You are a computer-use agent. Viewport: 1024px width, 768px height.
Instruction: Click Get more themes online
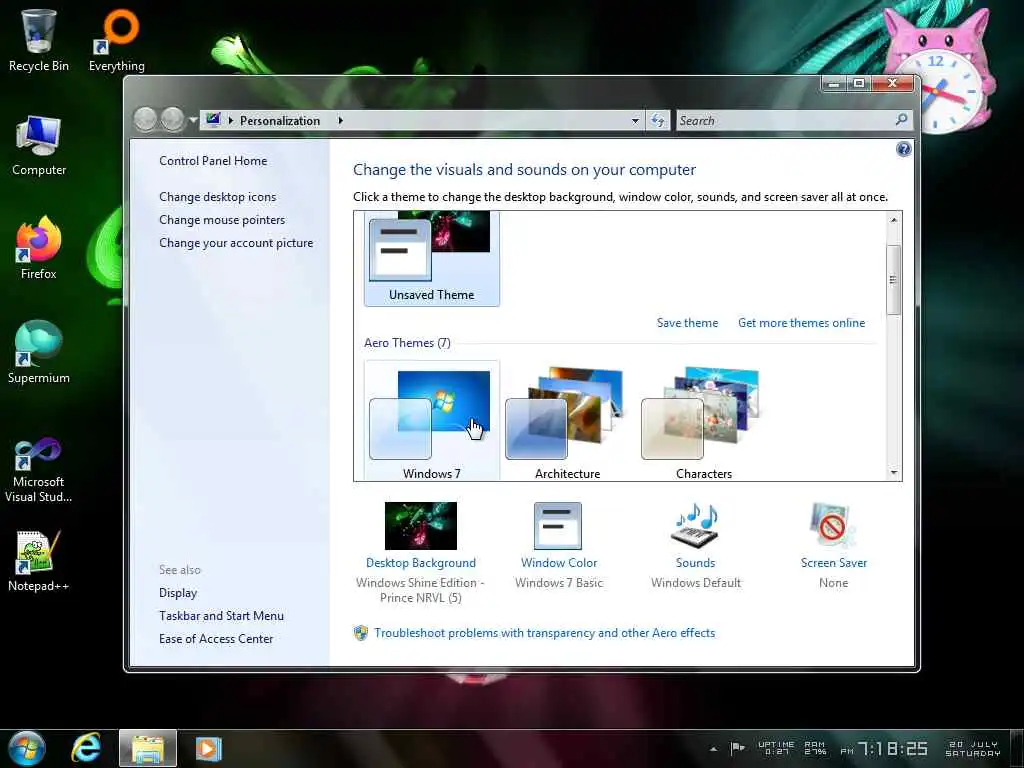coord(801,323)
